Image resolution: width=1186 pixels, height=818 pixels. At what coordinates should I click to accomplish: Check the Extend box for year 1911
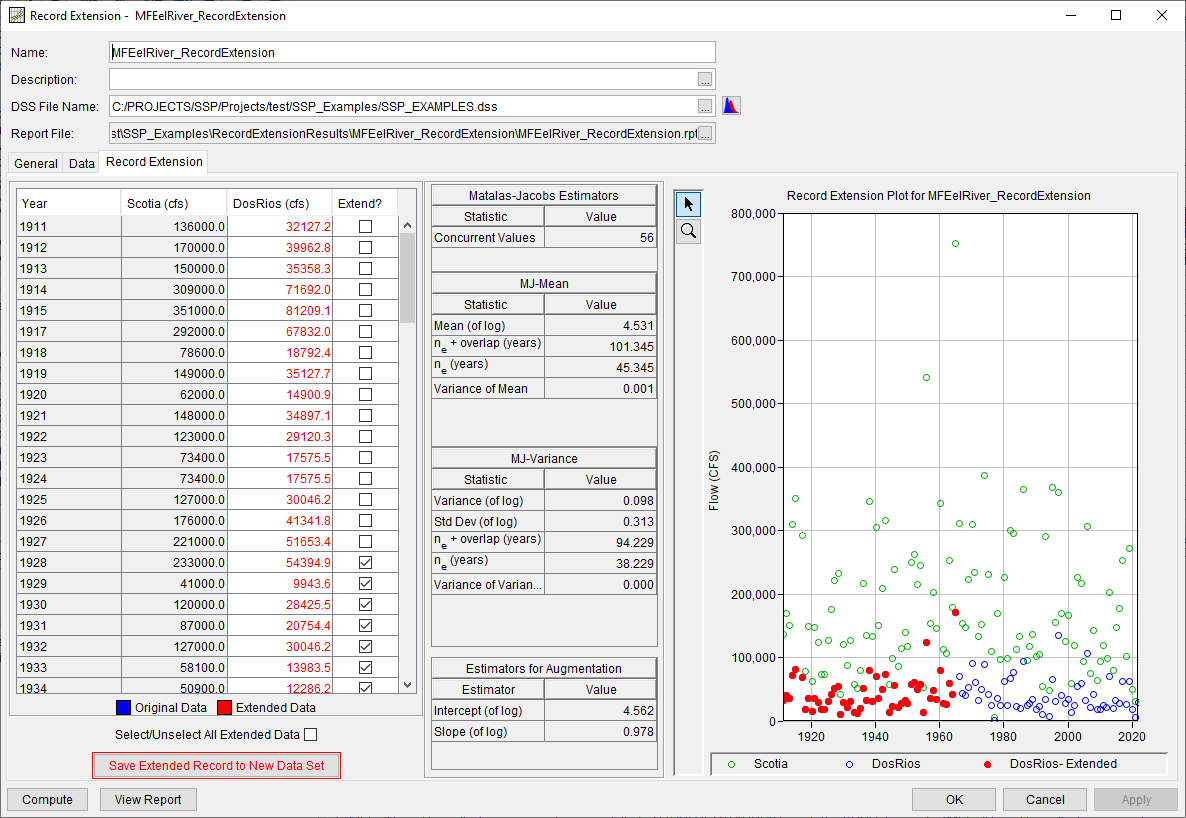point(365,226)
